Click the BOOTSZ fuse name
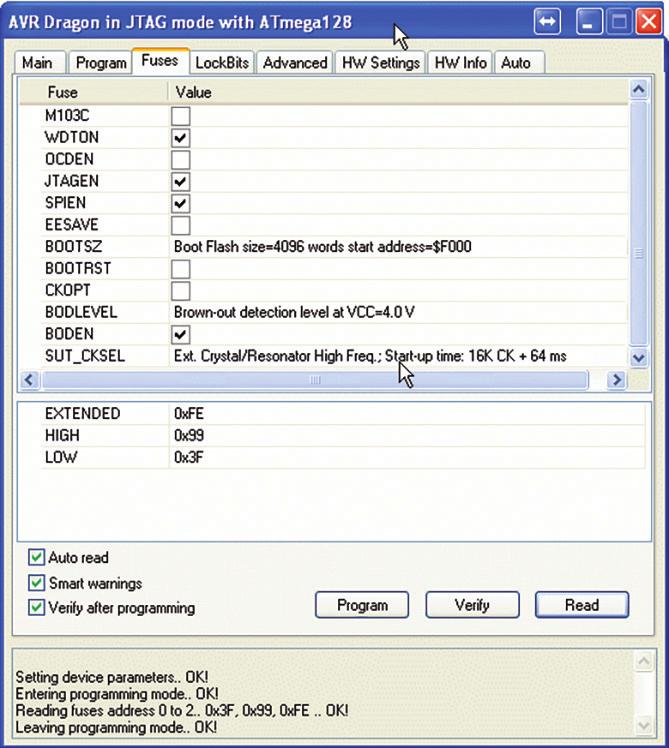 [73, 247]
